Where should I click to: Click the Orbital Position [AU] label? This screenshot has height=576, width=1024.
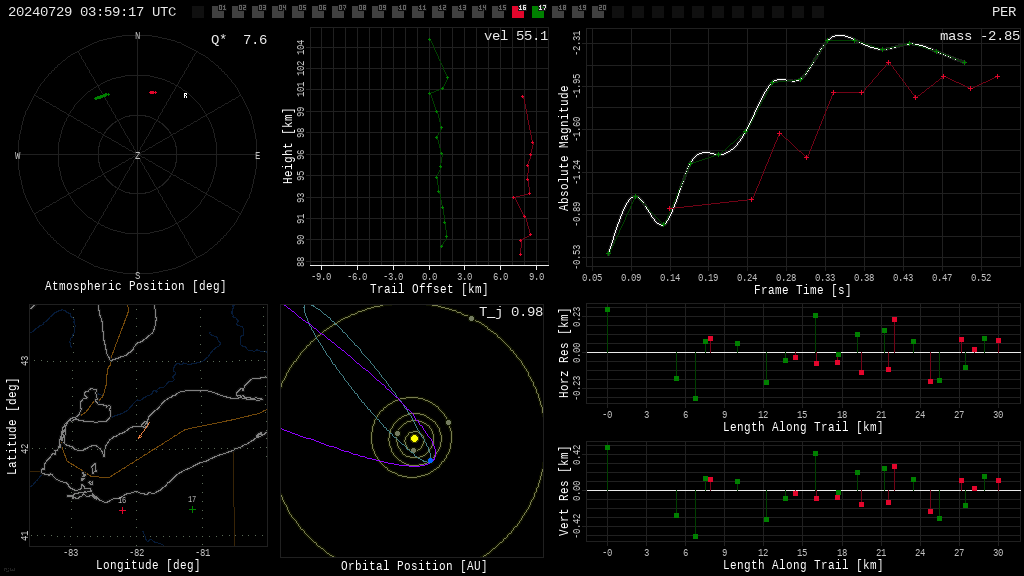point(414,566)
